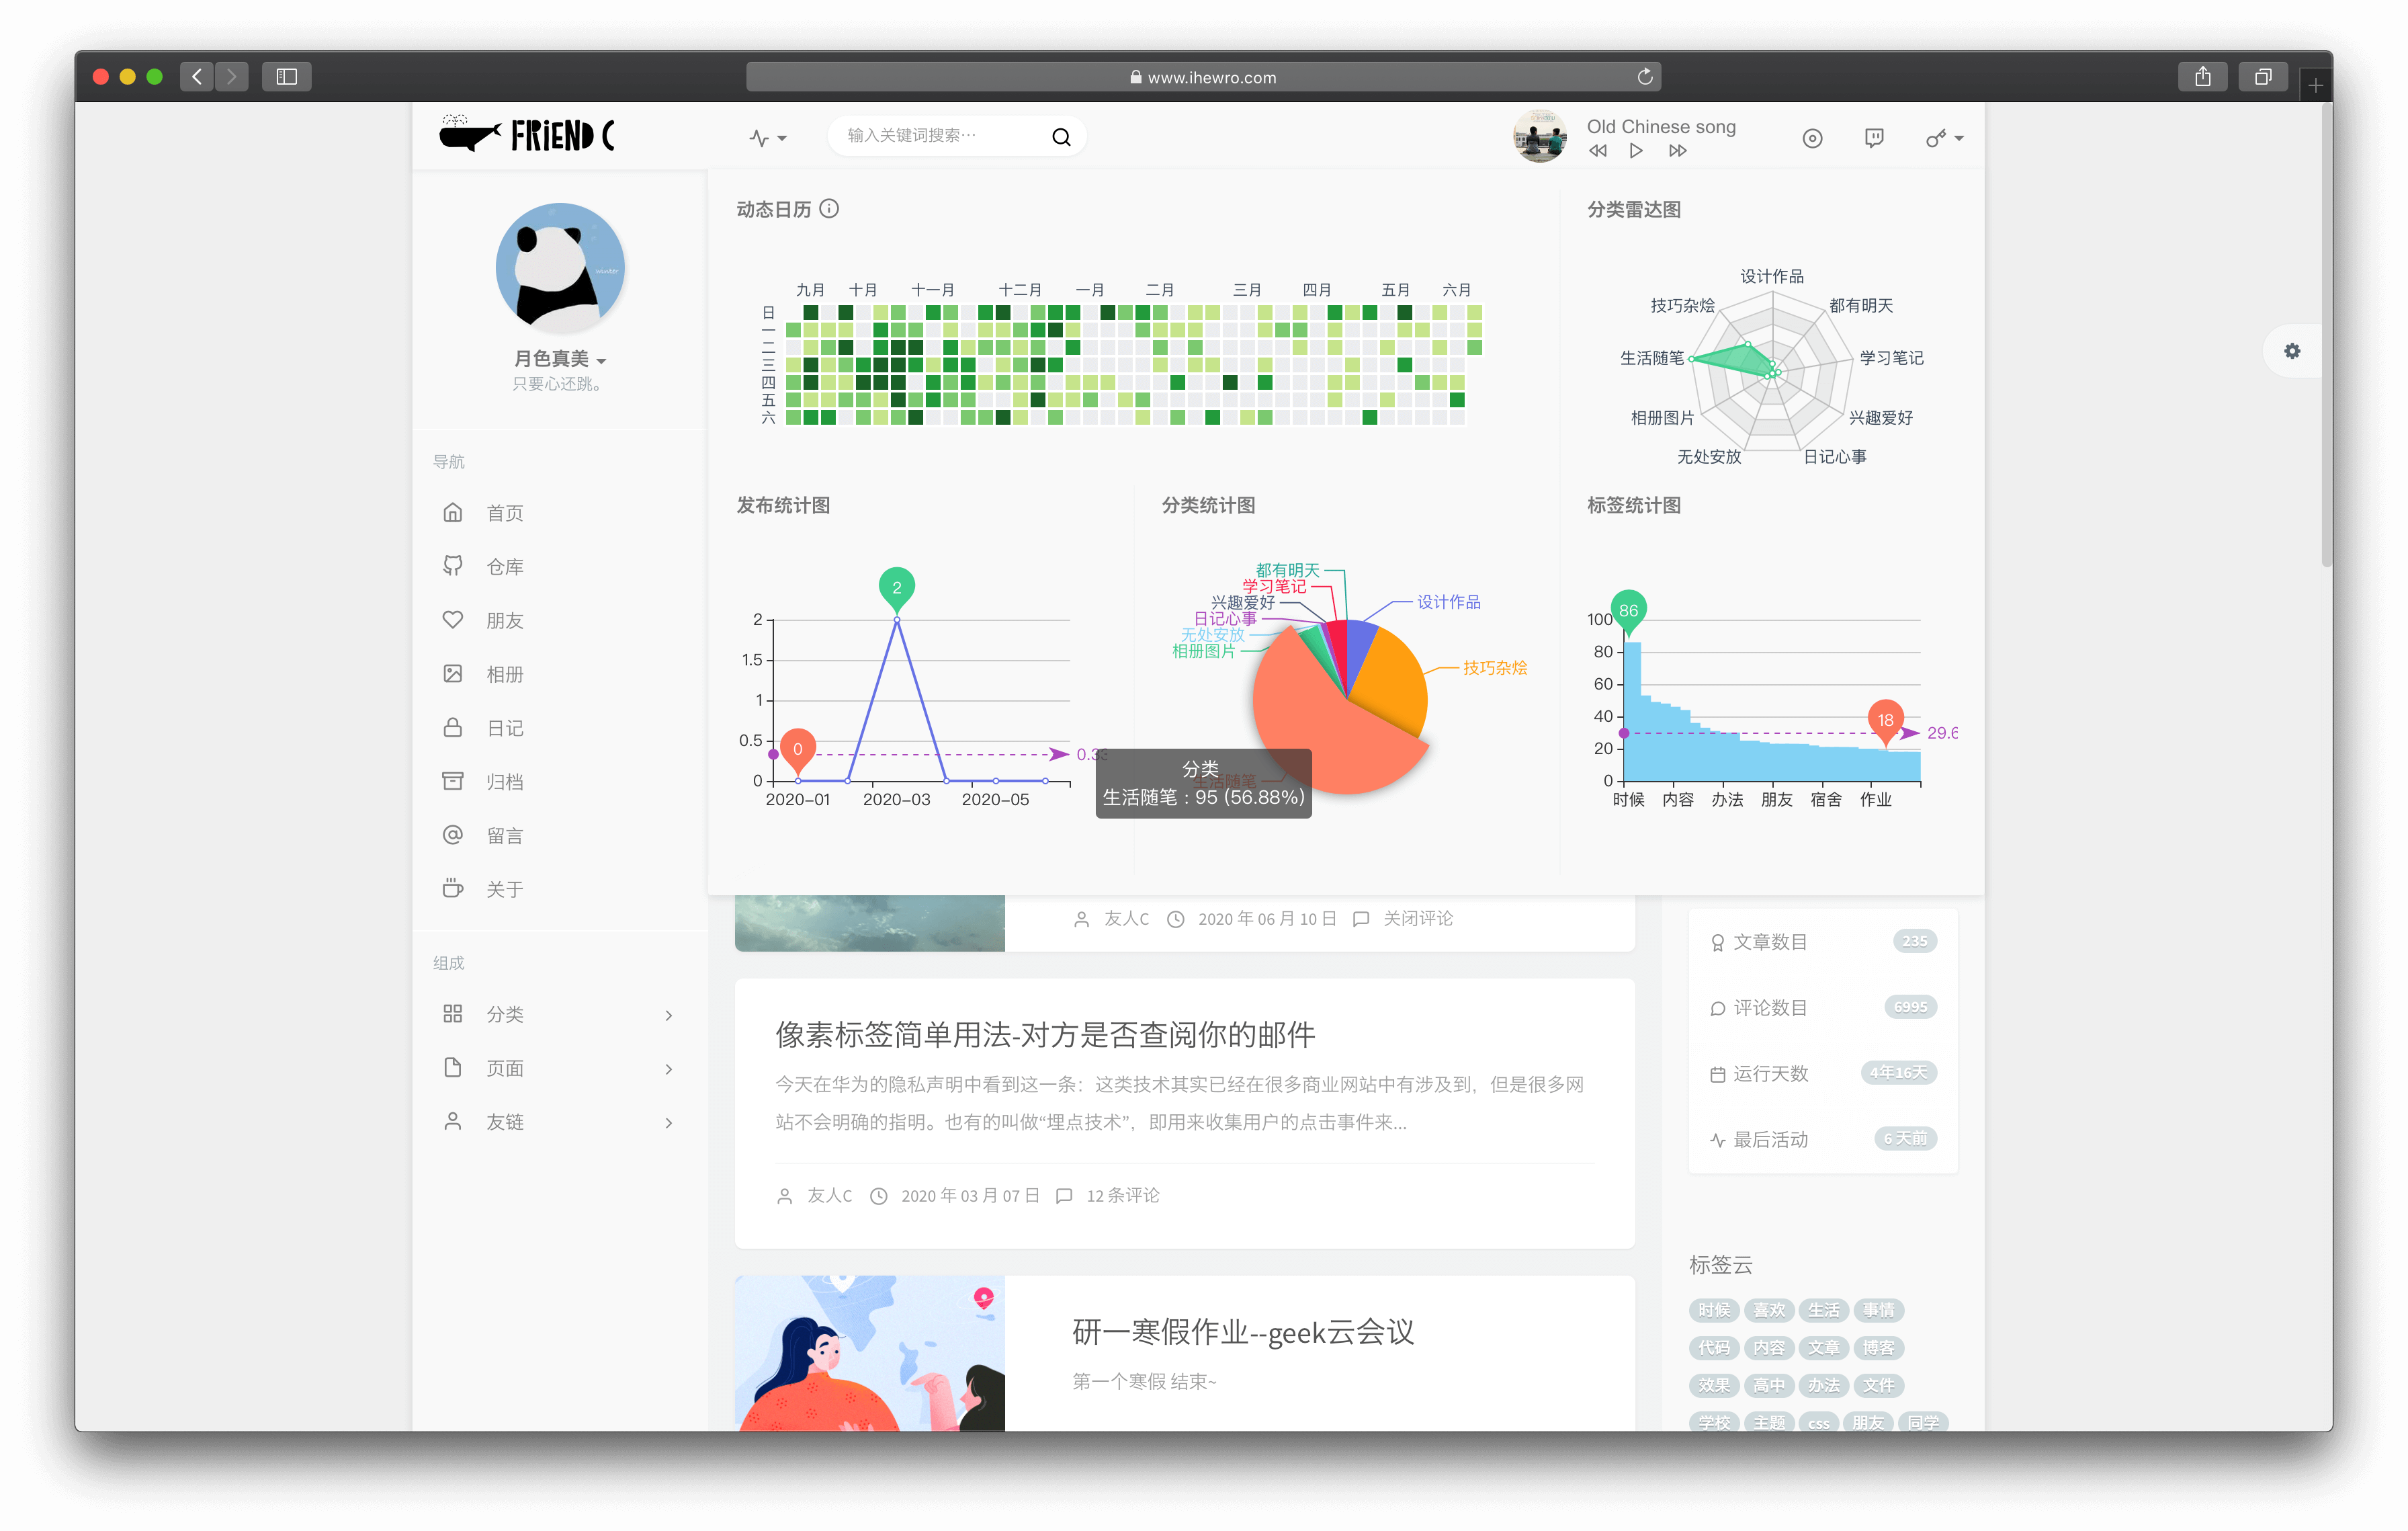The width and height of the screenshot is (2408, 1531).
Task: Click the FRIEND C whale logo
Action: pyautogui.click(x=527, y=135)
